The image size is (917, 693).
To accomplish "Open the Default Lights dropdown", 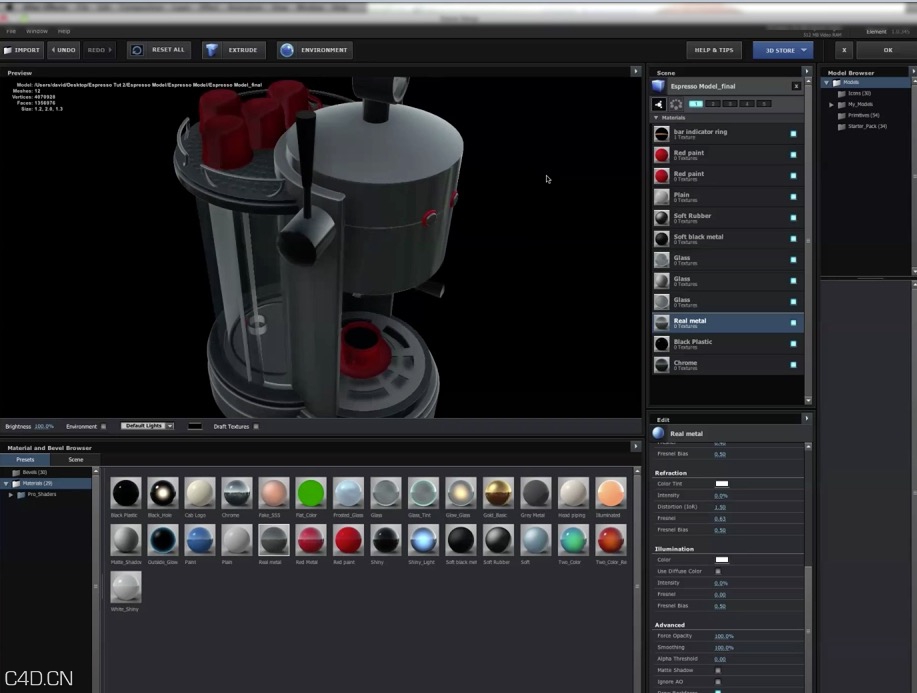I will click(x=147, y=426).
